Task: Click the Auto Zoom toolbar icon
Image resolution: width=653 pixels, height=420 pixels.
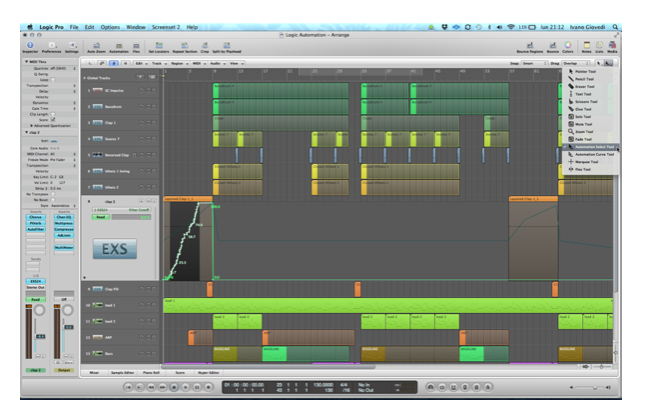Action: 96,47
